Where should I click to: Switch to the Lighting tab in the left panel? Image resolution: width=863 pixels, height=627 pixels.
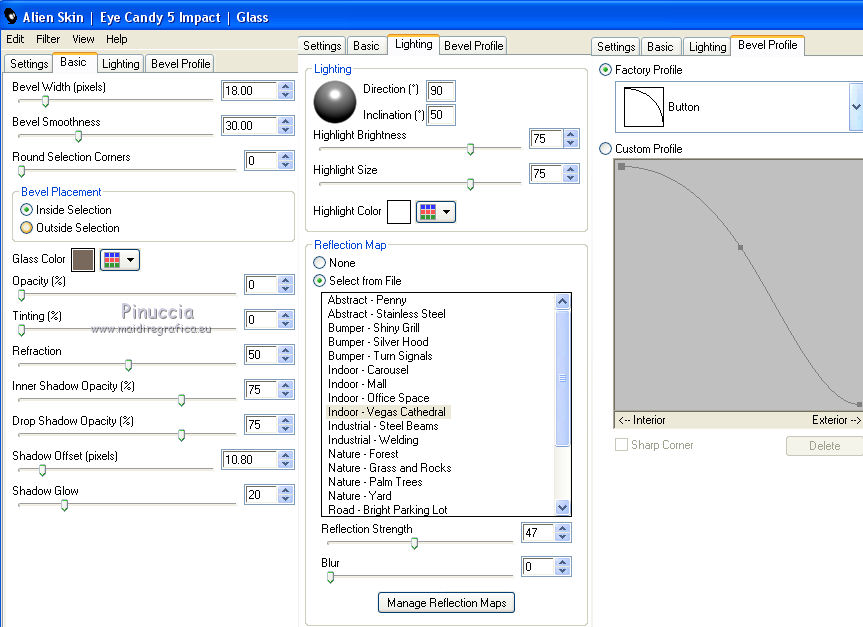tap(121, 64)
